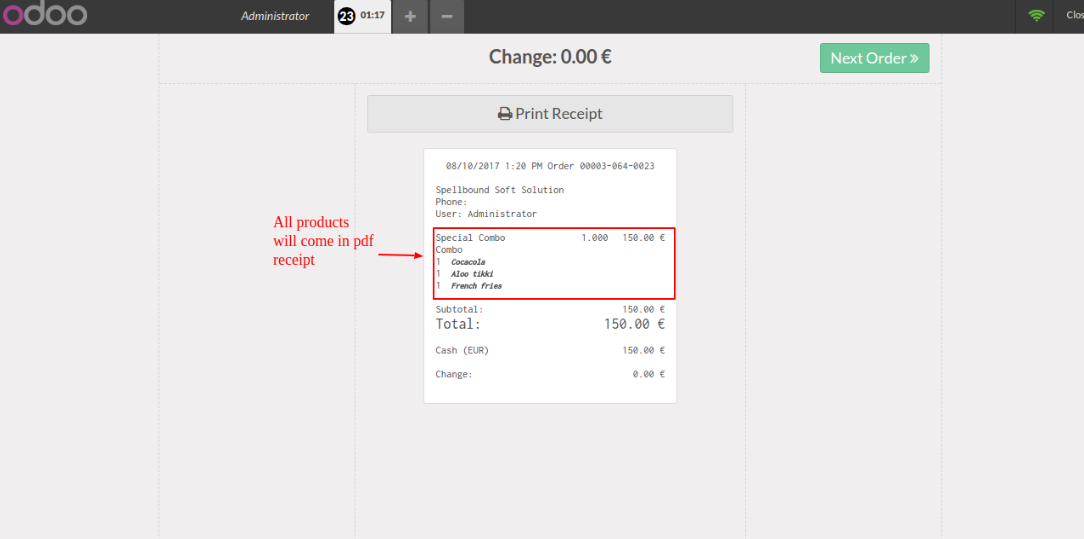
Task: Click the Cocacola item in the receipt
Action: [x=468, y=262]
